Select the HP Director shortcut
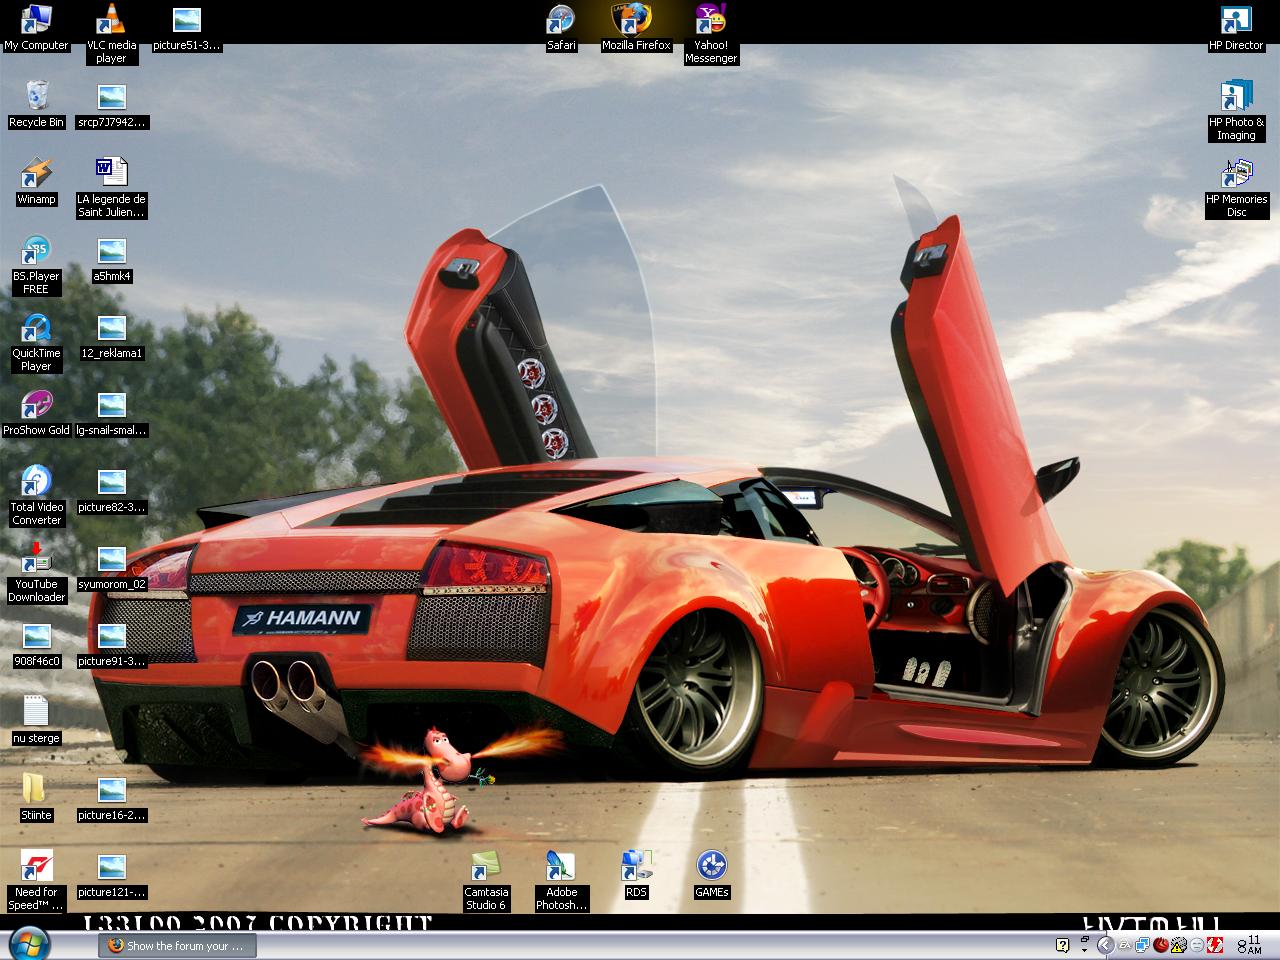Viewport: 1280px width, 960px height. coord(1236,28)
